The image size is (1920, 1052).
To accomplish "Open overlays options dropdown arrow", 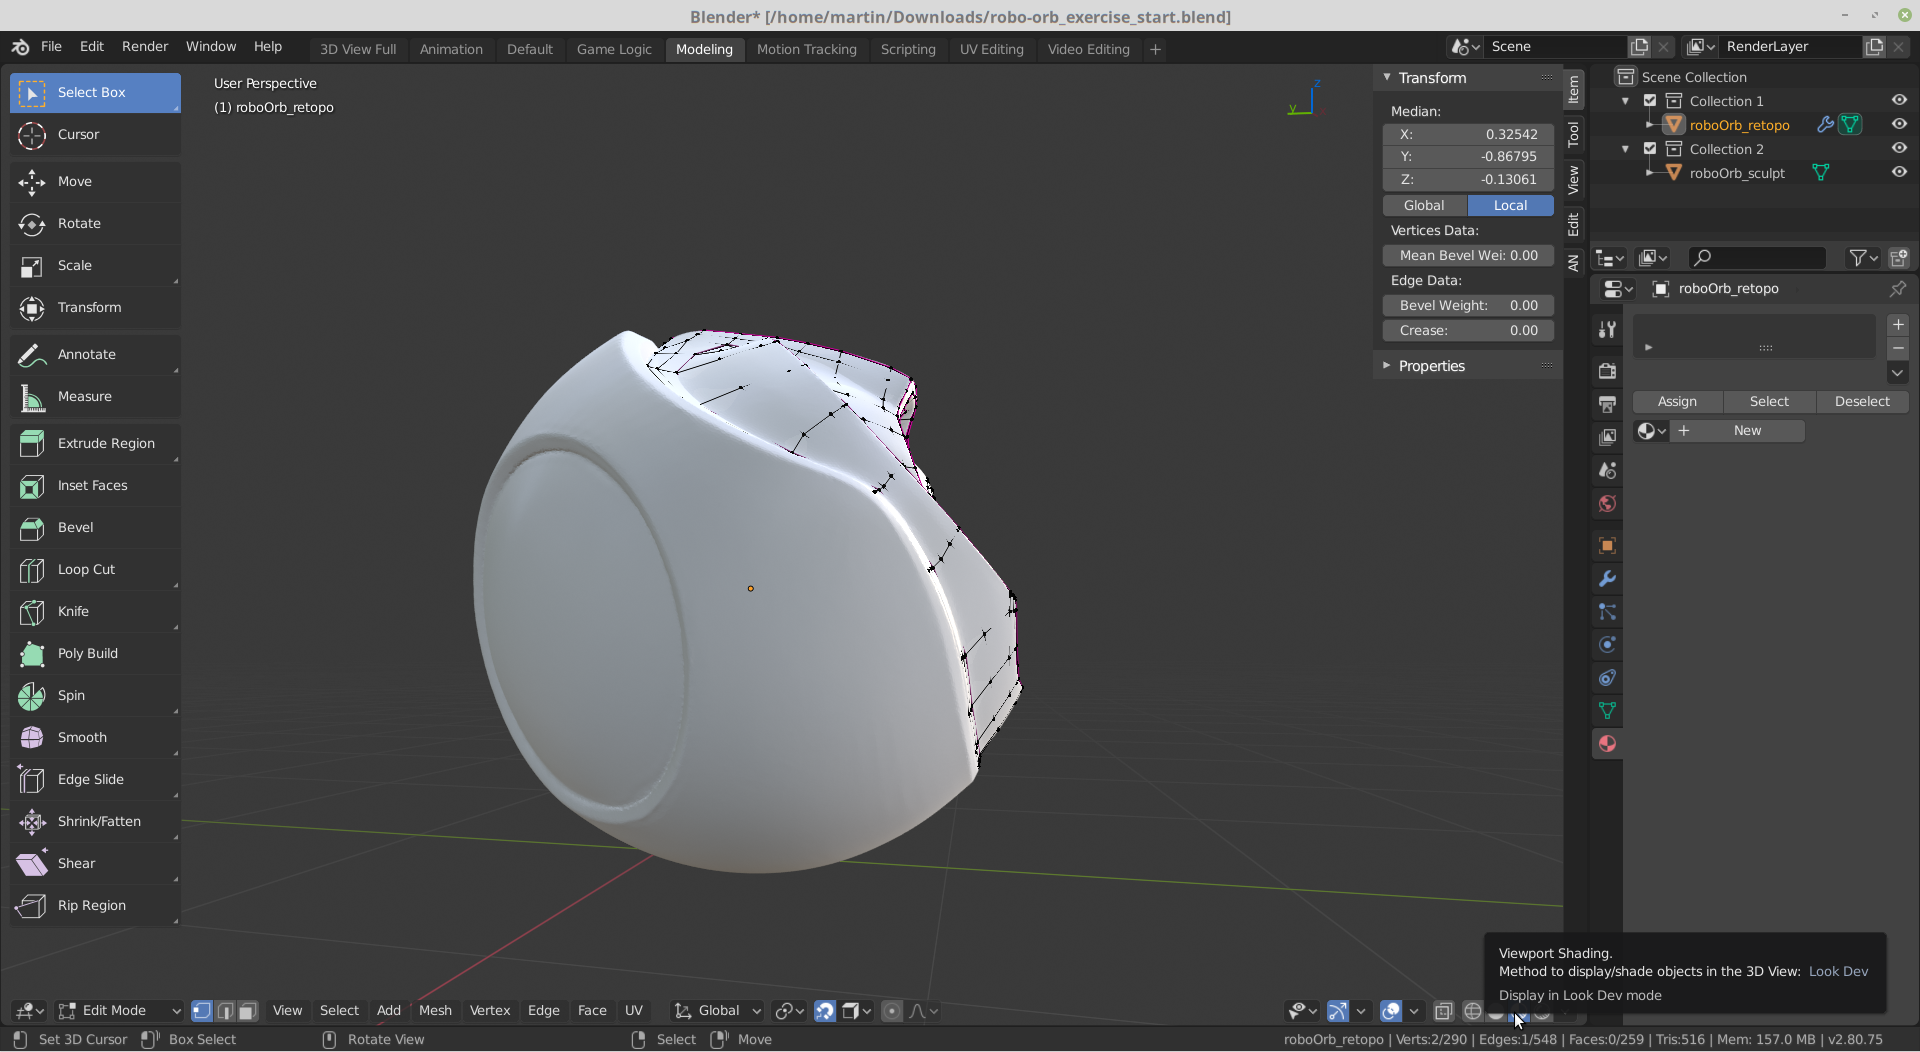I will (1414, 1011).
